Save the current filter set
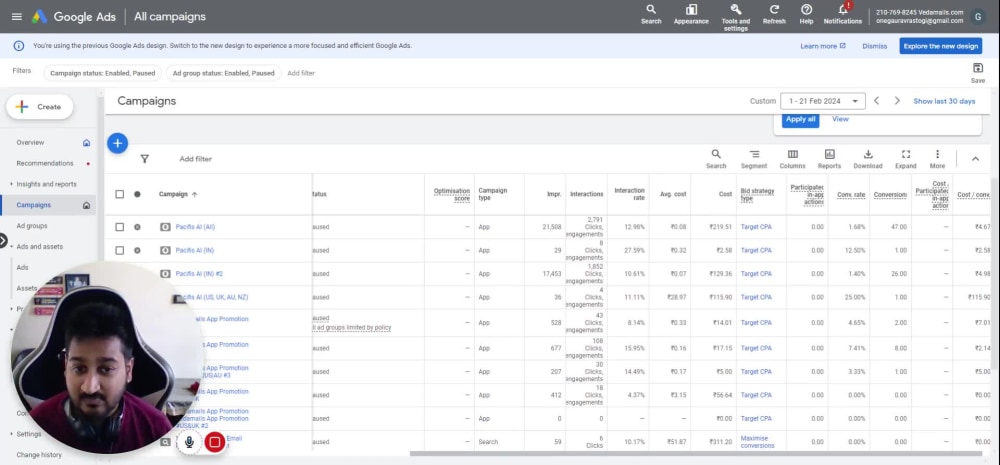 pos(978,73)
